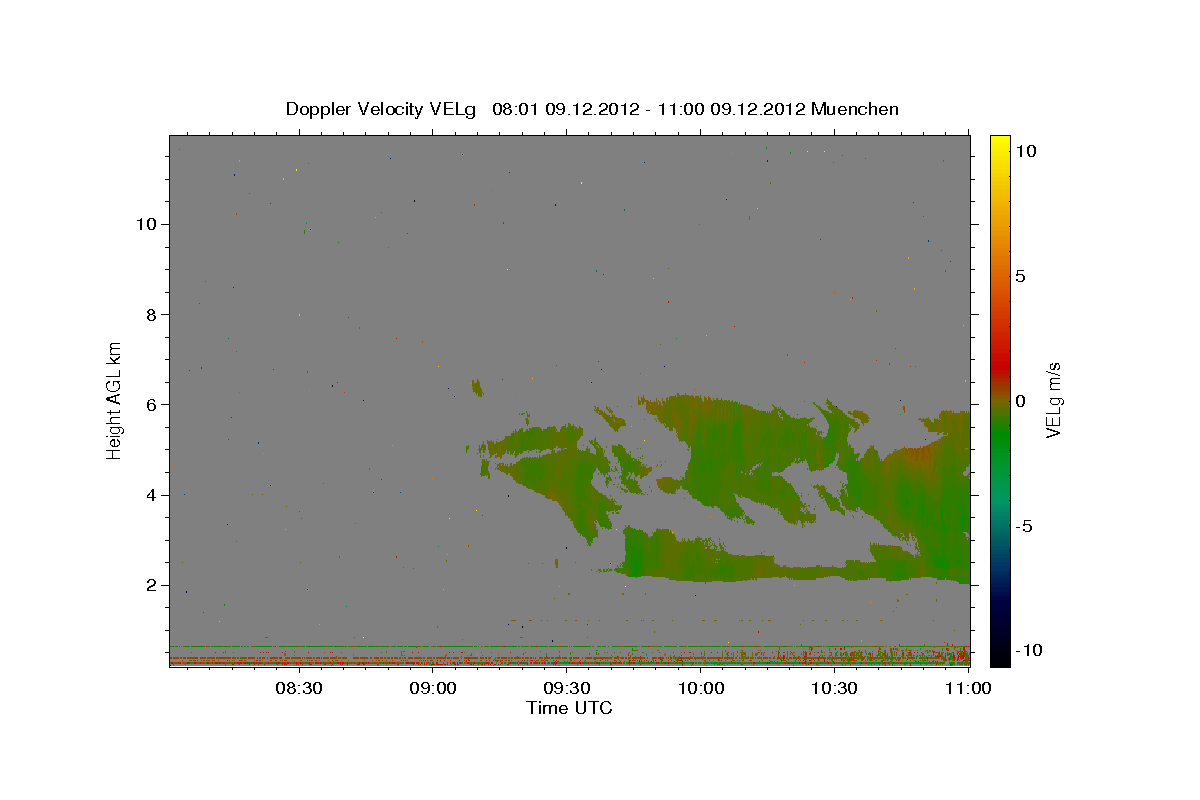Click the colorbar value 5 label

point(1020,276)
